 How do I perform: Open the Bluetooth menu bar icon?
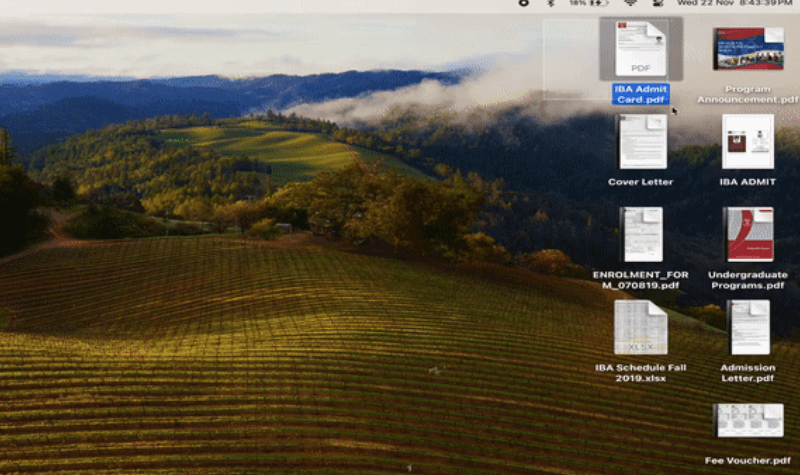pos(550,4)
